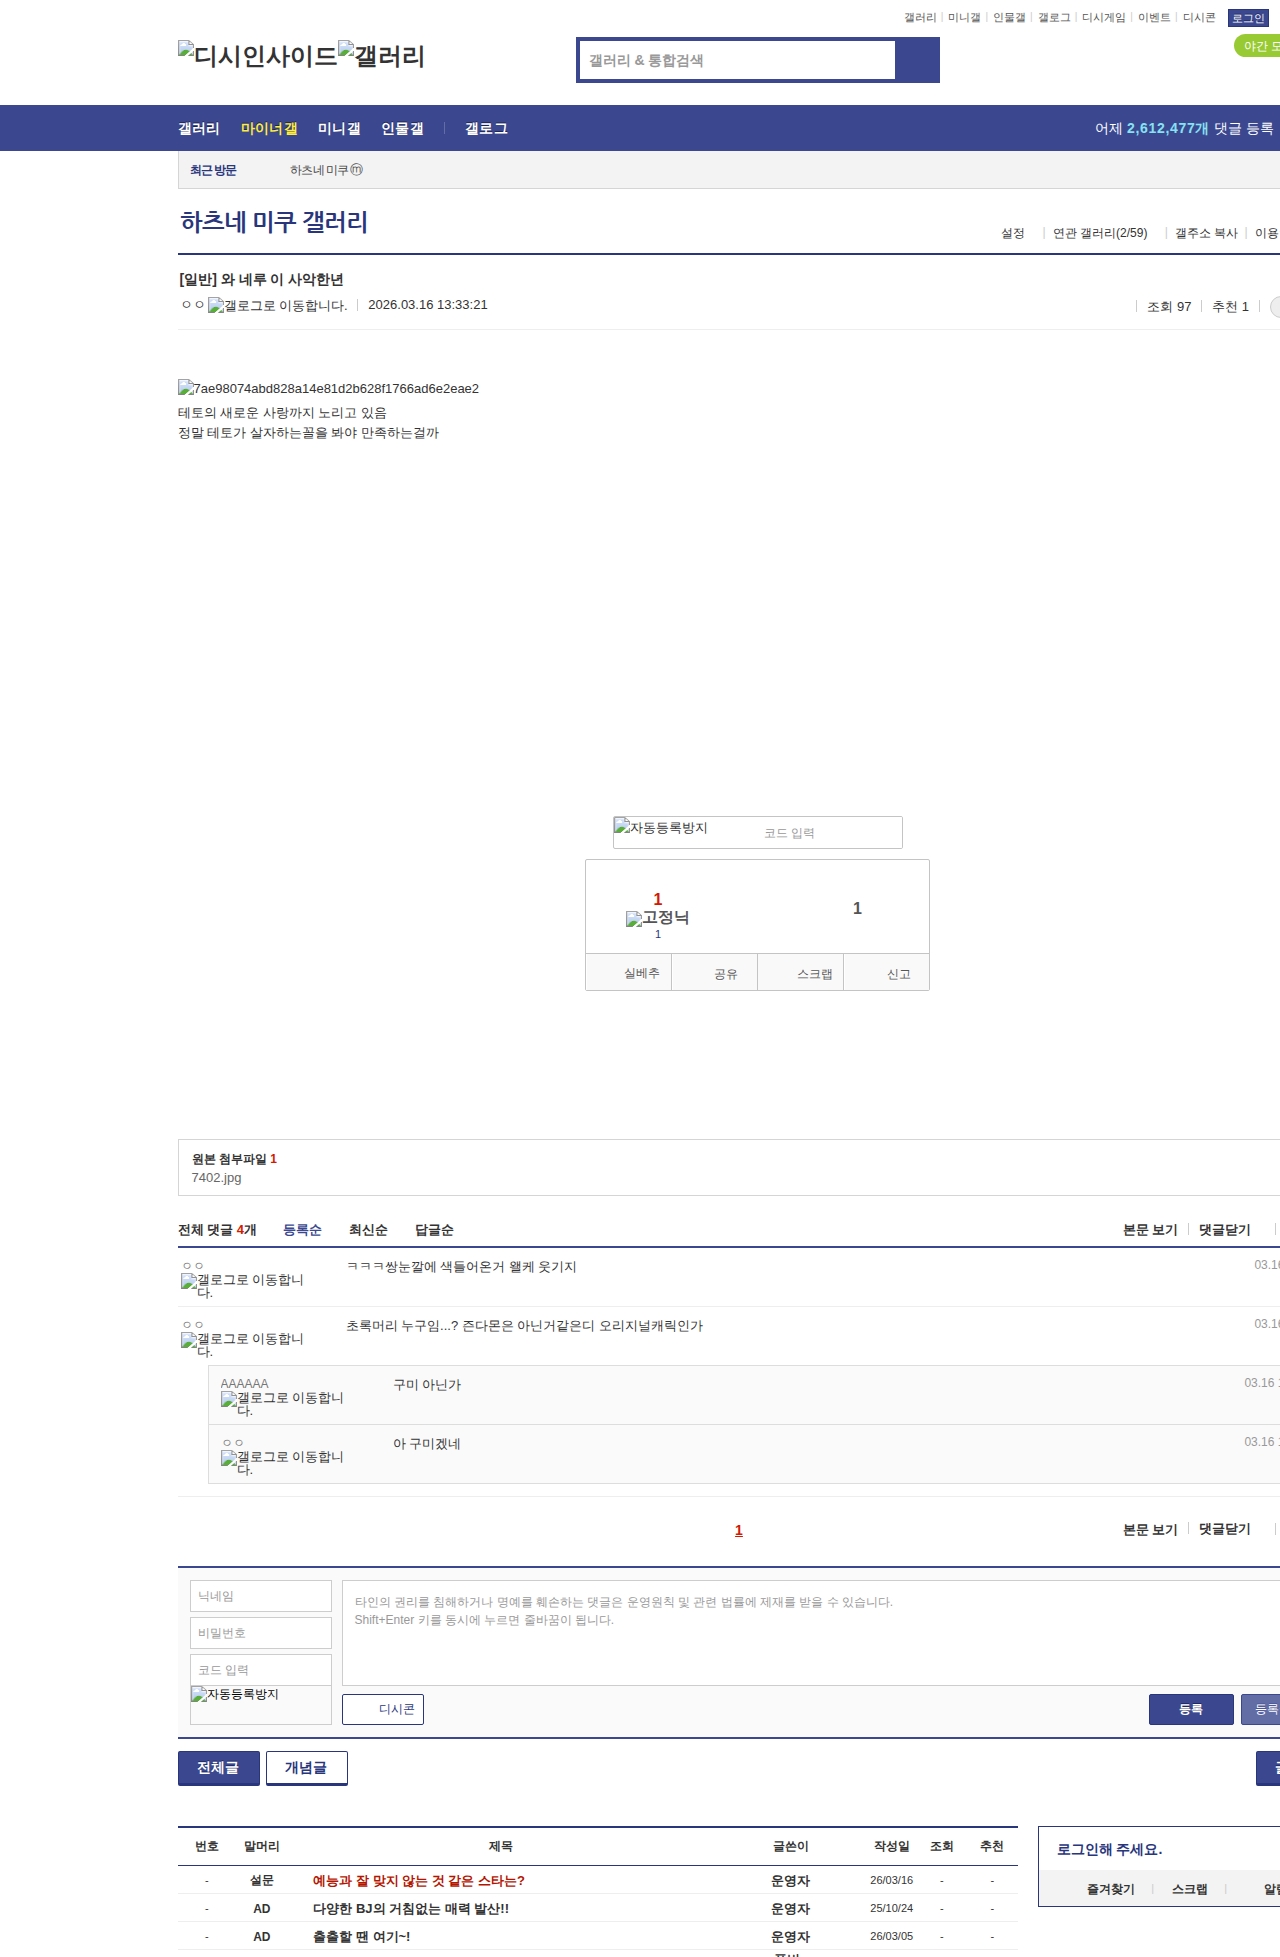This screenshot has width=1280, height=1957.
Task: Click the broken post image 7ae98074abd
Action: pos(328,388)
